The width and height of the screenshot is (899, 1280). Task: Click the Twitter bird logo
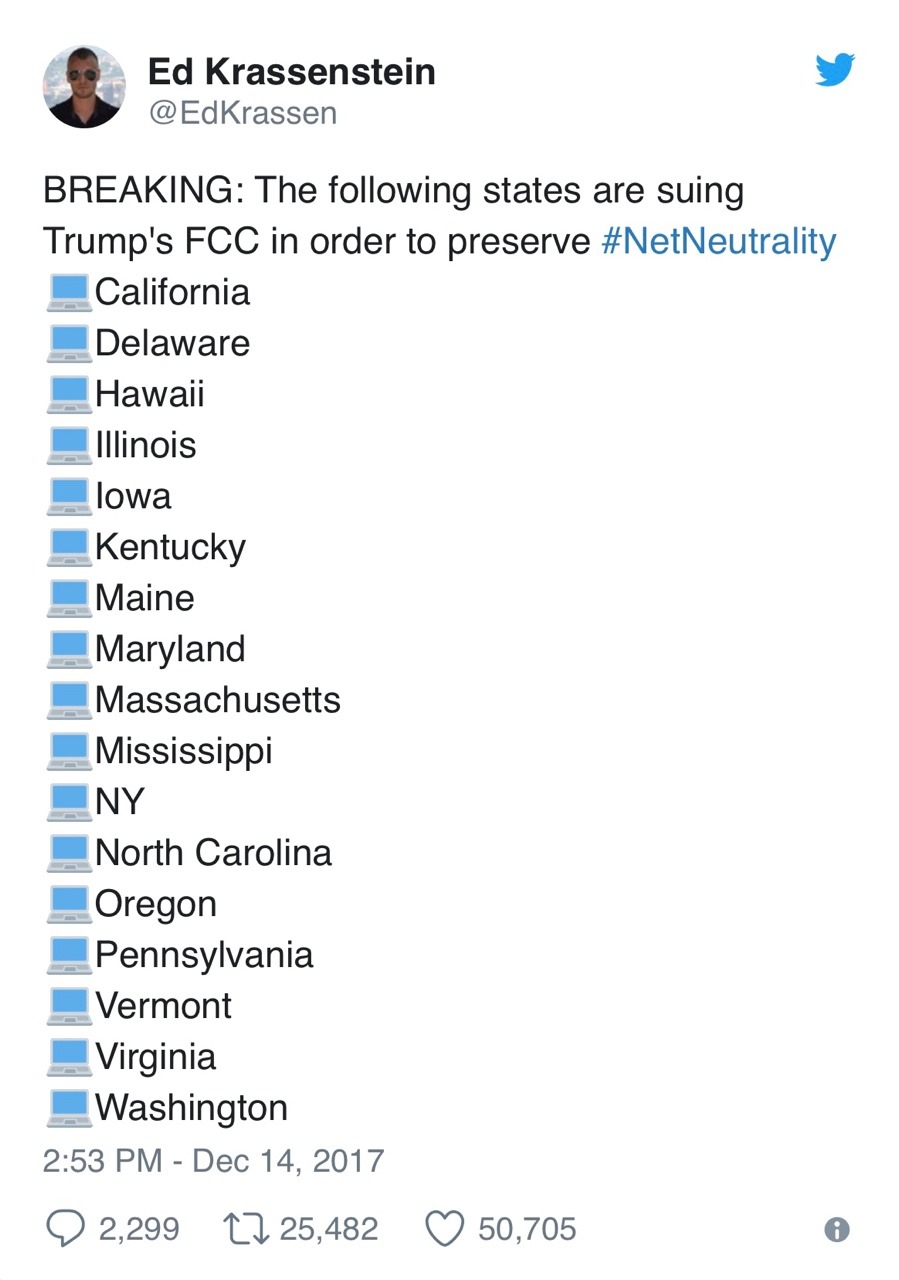(835, 70)
